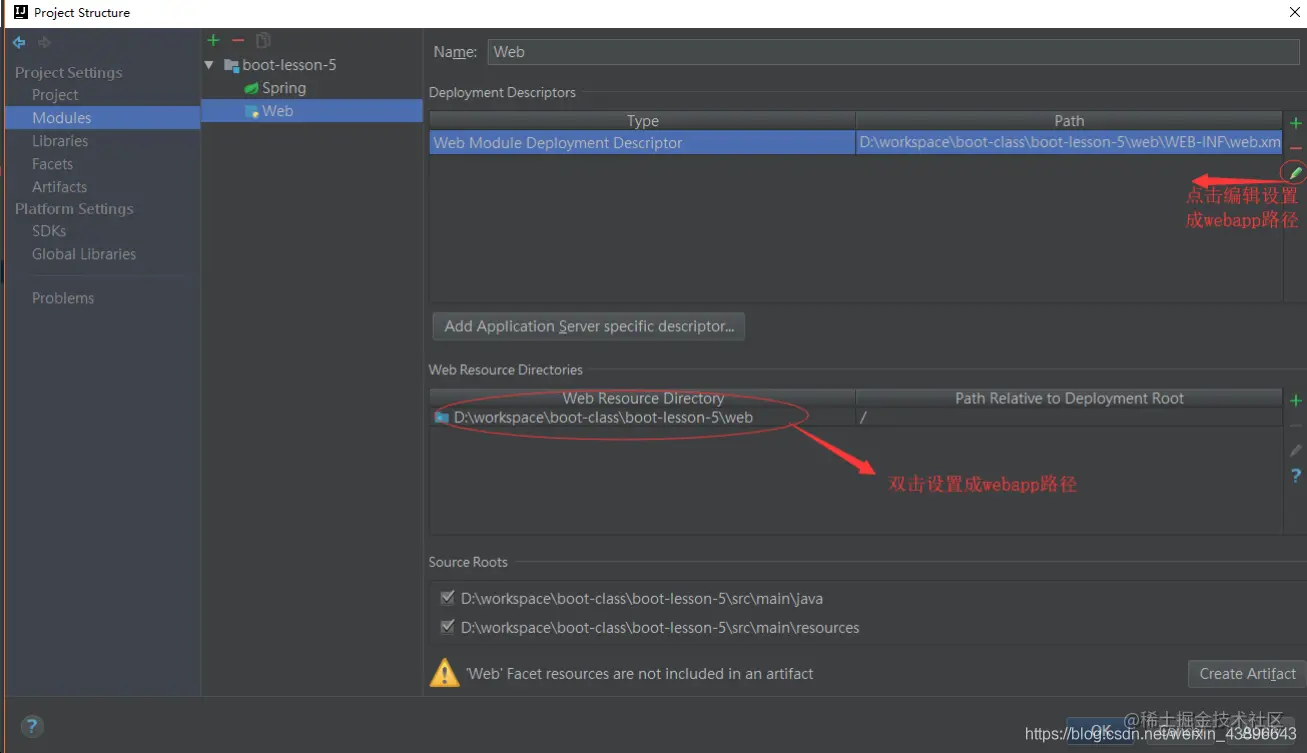Open help for web resource directories
Screen dimensions: 1307x753
tap(1296, 476)
